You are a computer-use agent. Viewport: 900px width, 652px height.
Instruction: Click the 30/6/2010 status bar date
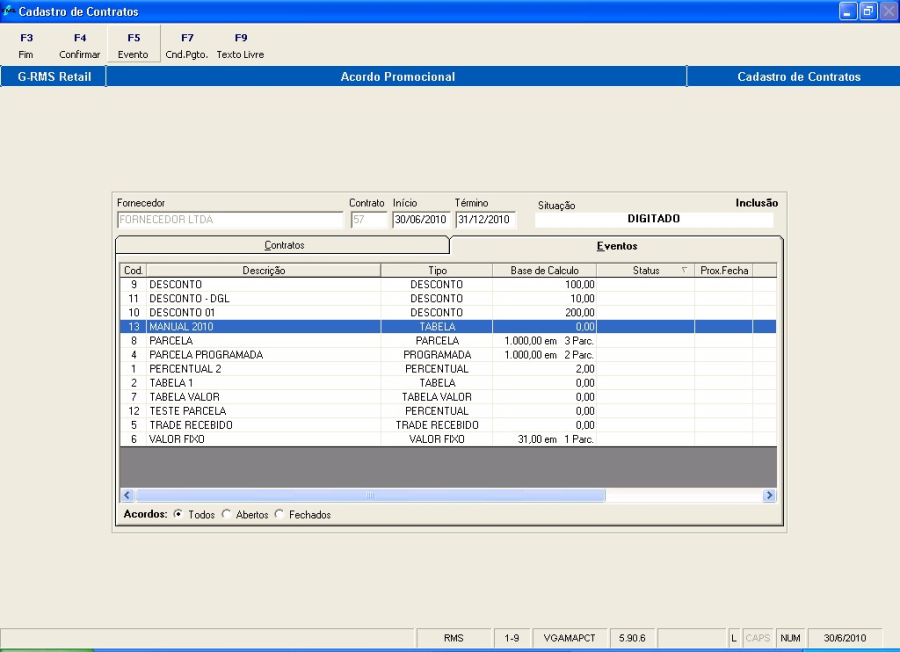pyautogui.click(x=845, y=638)
